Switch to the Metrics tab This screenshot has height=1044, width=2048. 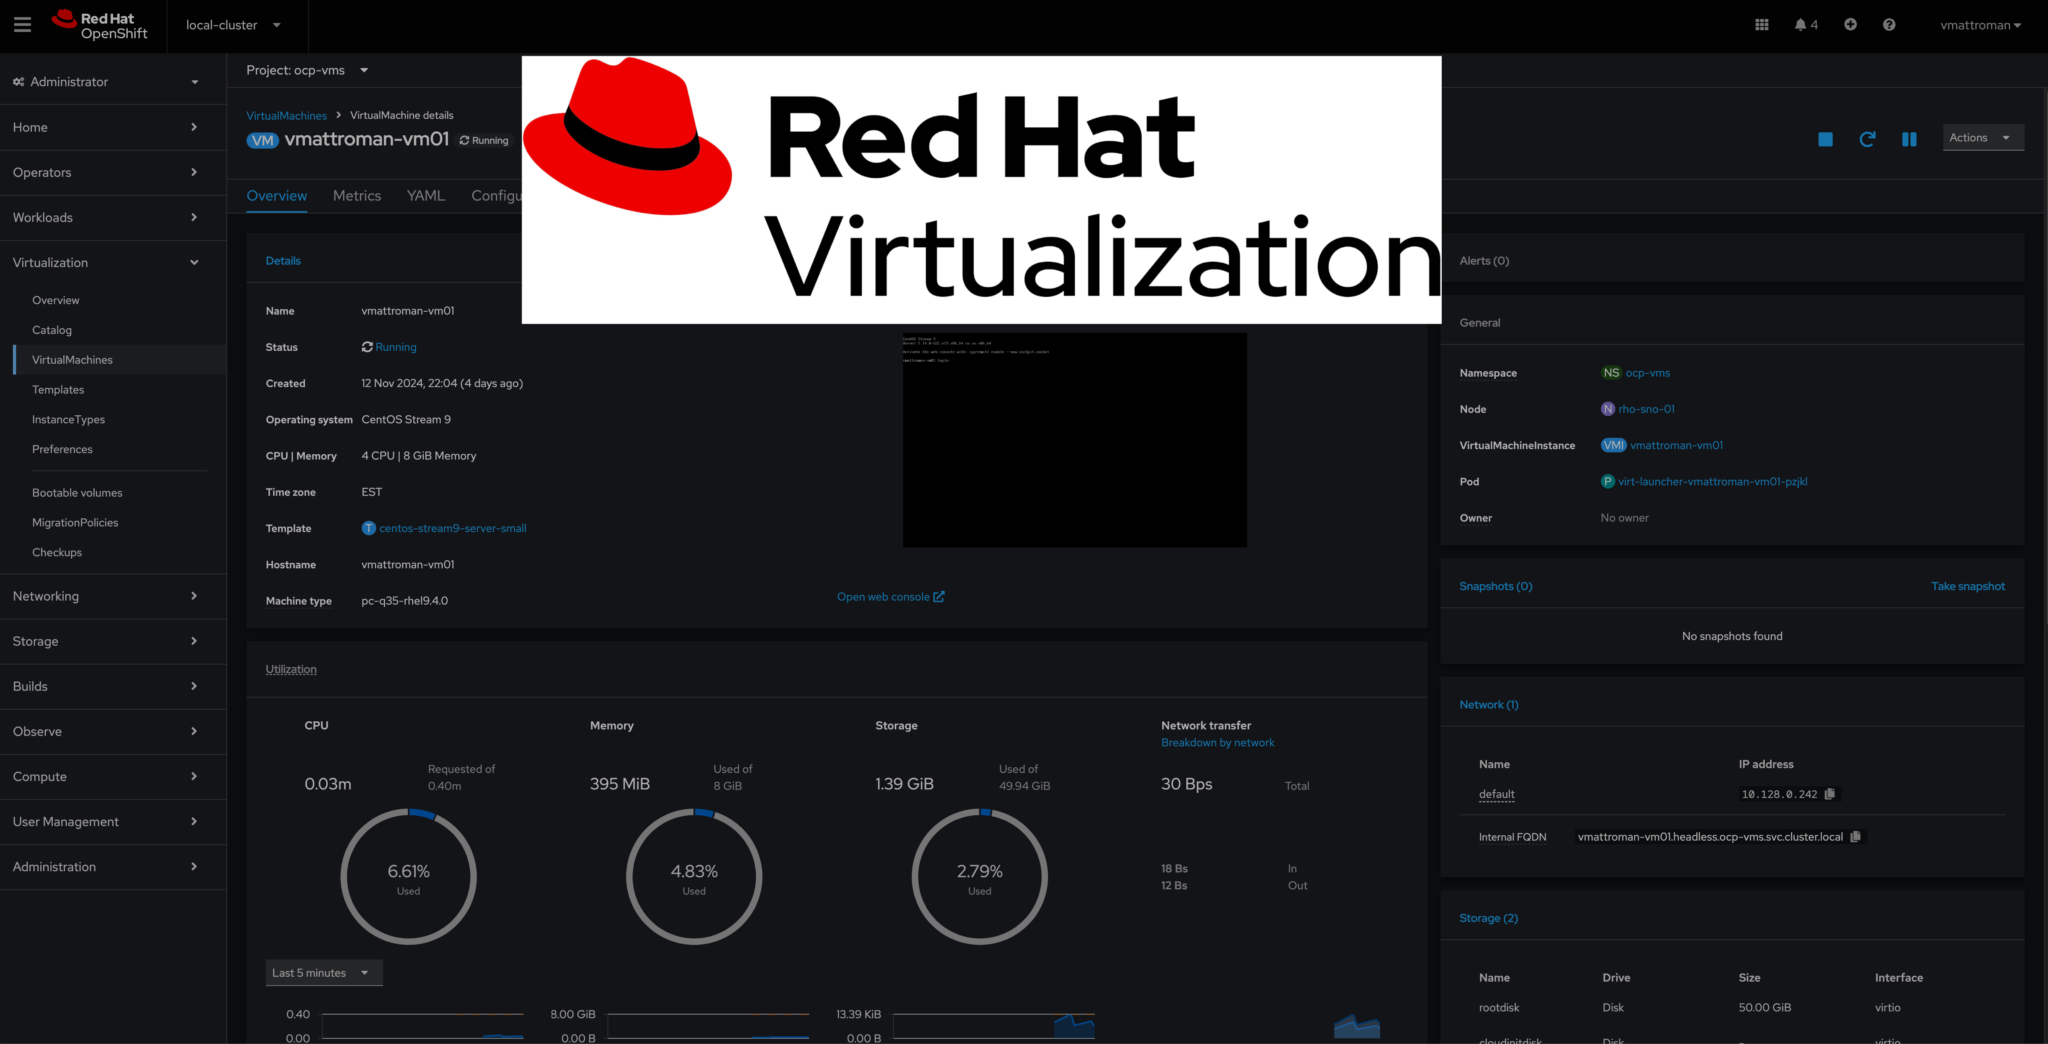coord(356,196)
